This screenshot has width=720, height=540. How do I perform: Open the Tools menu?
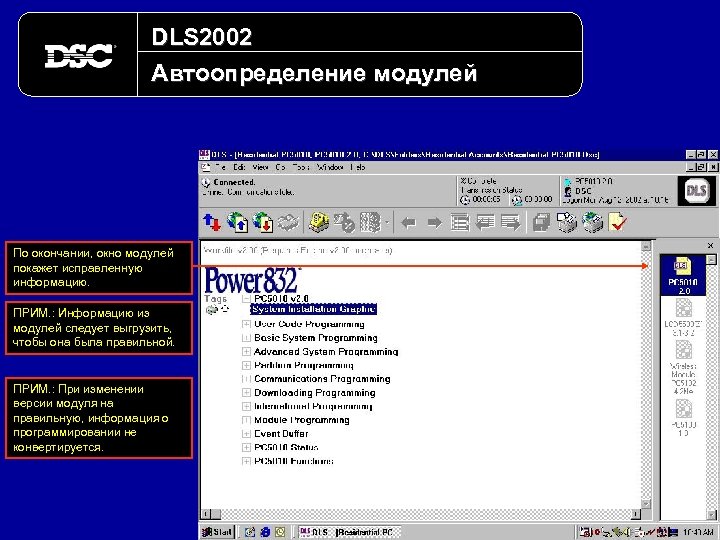pyautogui.click(x=301, y=167)
